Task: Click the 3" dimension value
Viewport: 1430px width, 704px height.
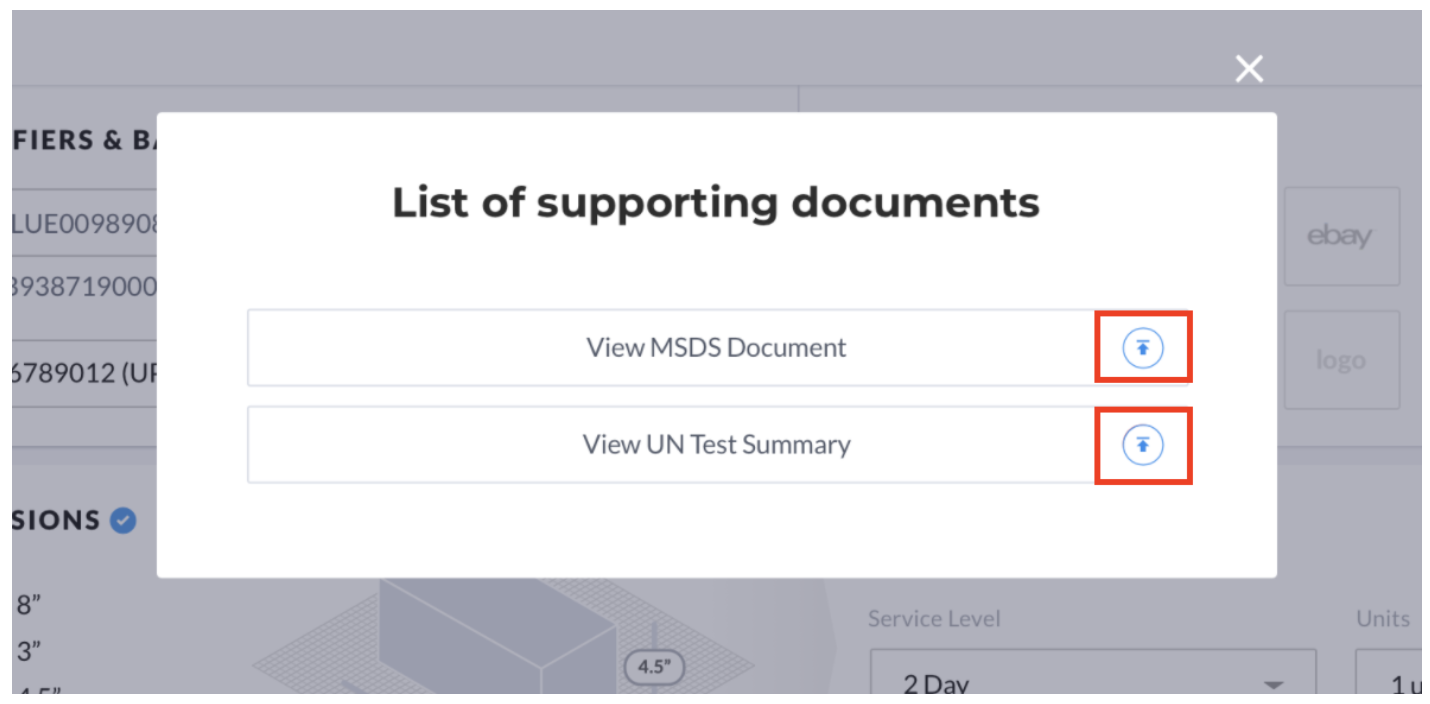Action: (29, 652)
